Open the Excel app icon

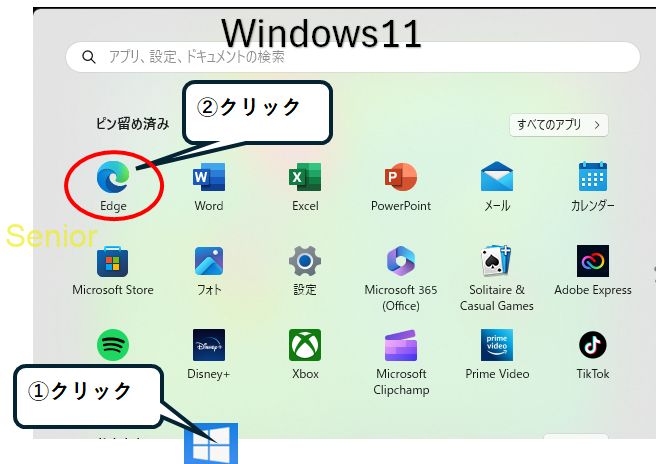pyautogui.click(x=305, y=177)
